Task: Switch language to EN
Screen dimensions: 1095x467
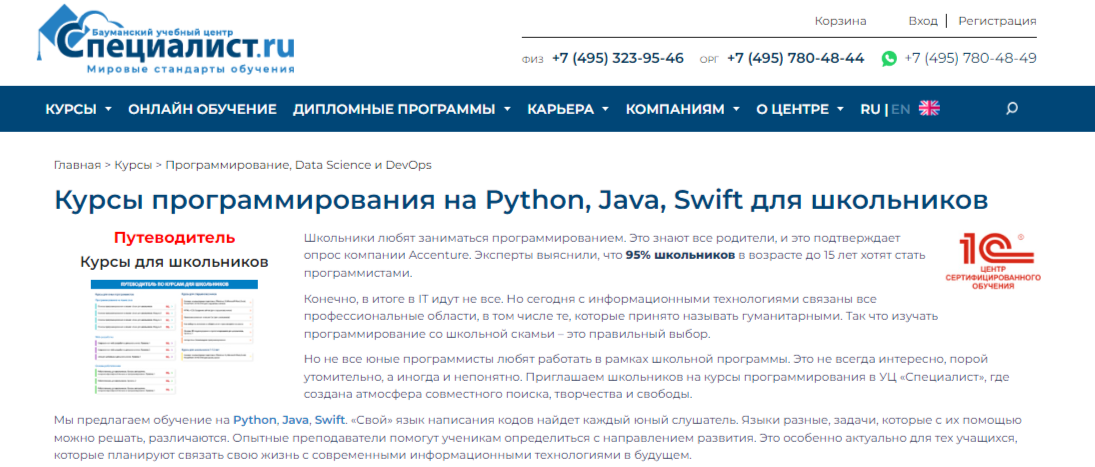Action: (x=901, y=109)
